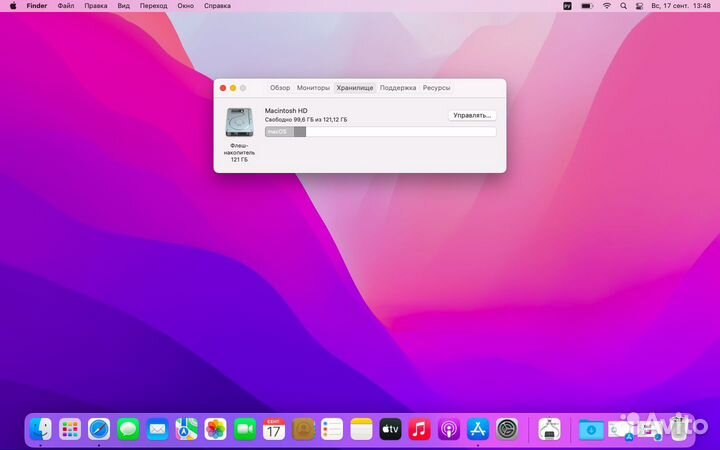Open the Wi-Fi menu bar icon
Viewport: 720px width, 450px height.
click(x=607, y=6)
